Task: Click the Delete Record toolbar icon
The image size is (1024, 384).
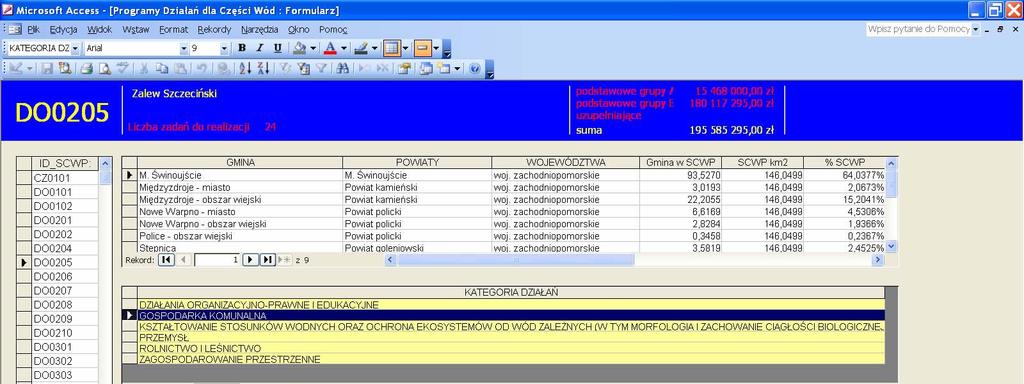Action: [x=383, y=68]
